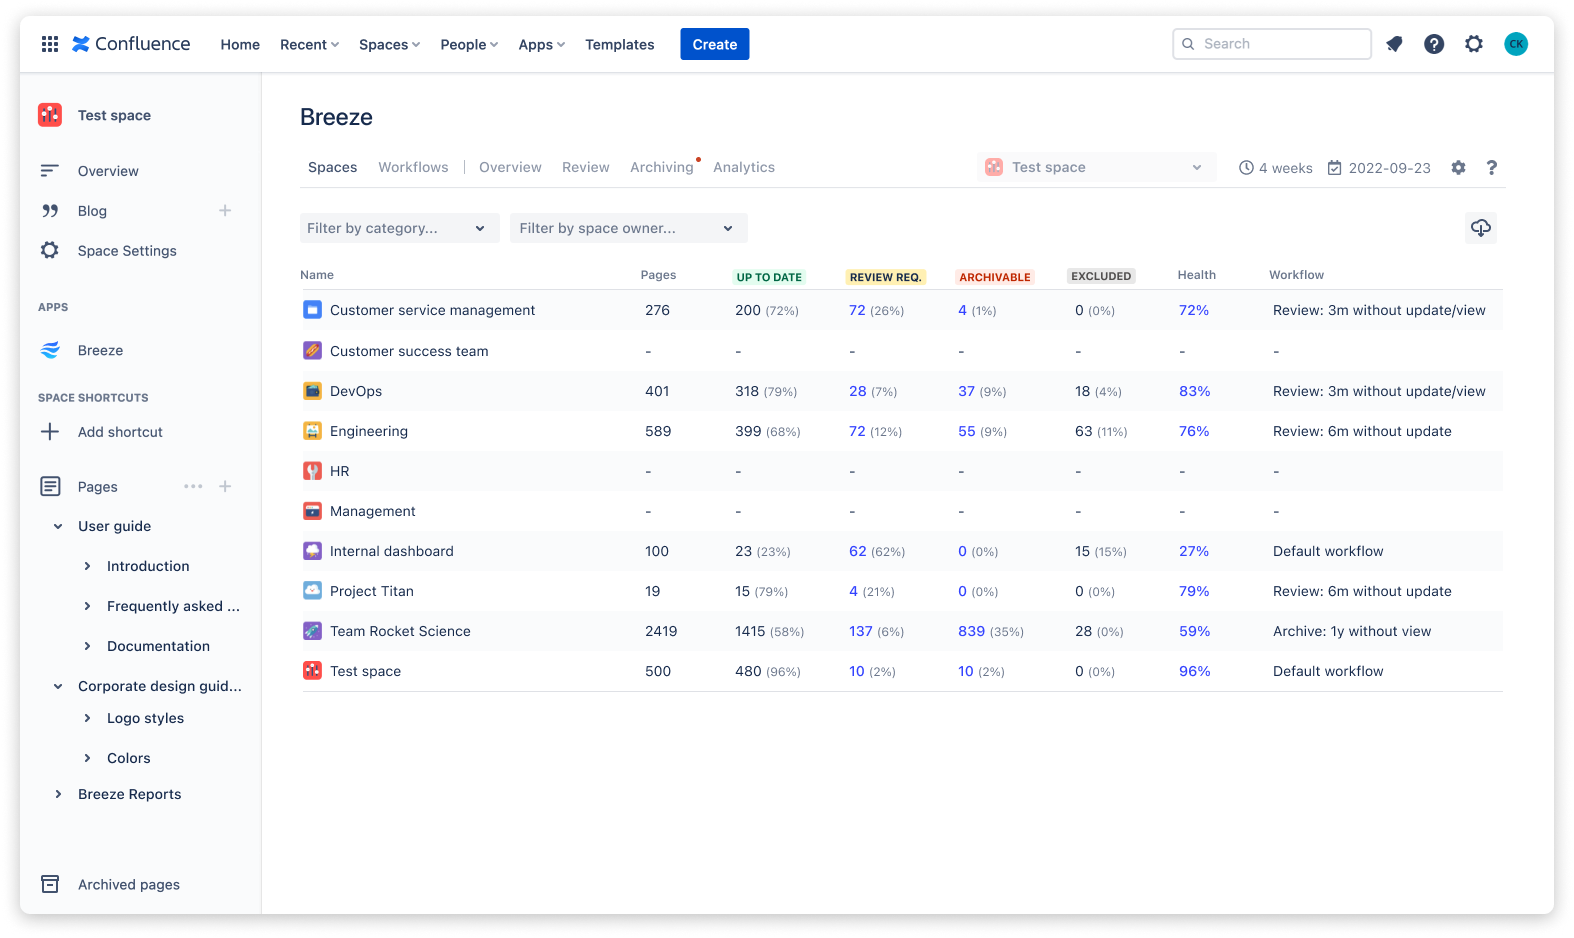Click Add shortcut in sidebar
The image size is (1574, 938).
[120, 432]
